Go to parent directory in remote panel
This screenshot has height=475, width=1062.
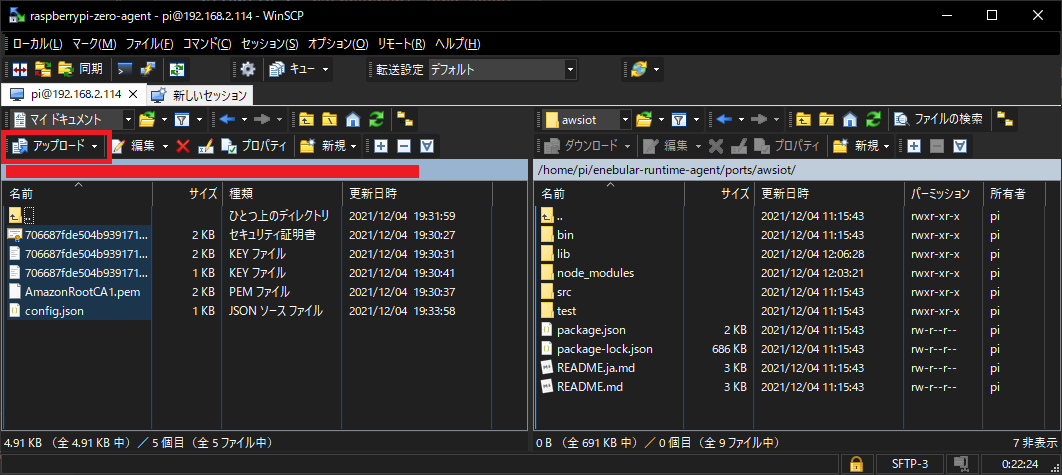click(803, 120)
